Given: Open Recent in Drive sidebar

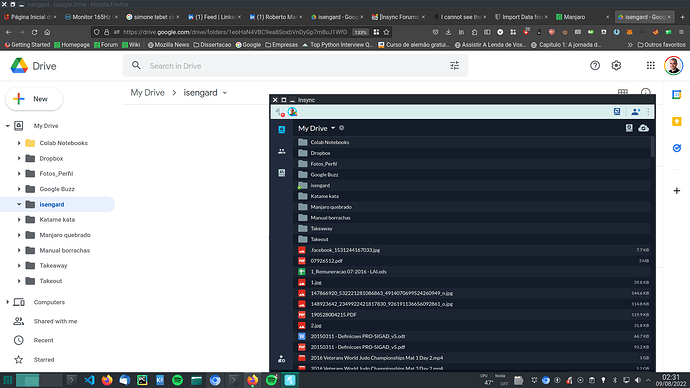Looking at the screenshot, I should point(44,340).
